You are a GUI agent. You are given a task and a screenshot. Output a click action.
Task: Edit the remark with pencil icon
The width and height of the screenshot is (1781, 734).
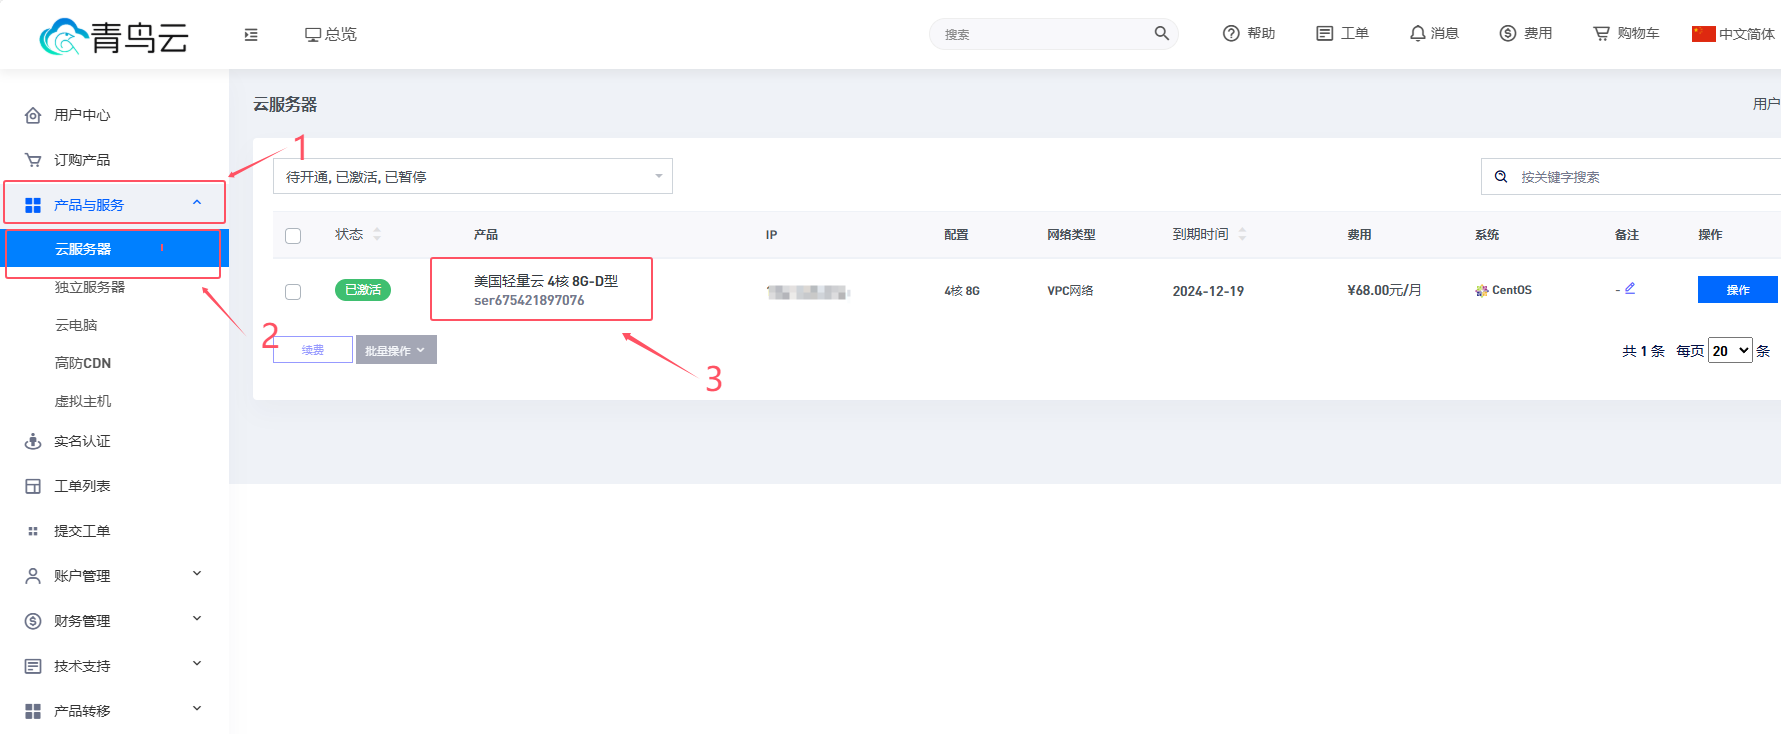(1630, 288)
